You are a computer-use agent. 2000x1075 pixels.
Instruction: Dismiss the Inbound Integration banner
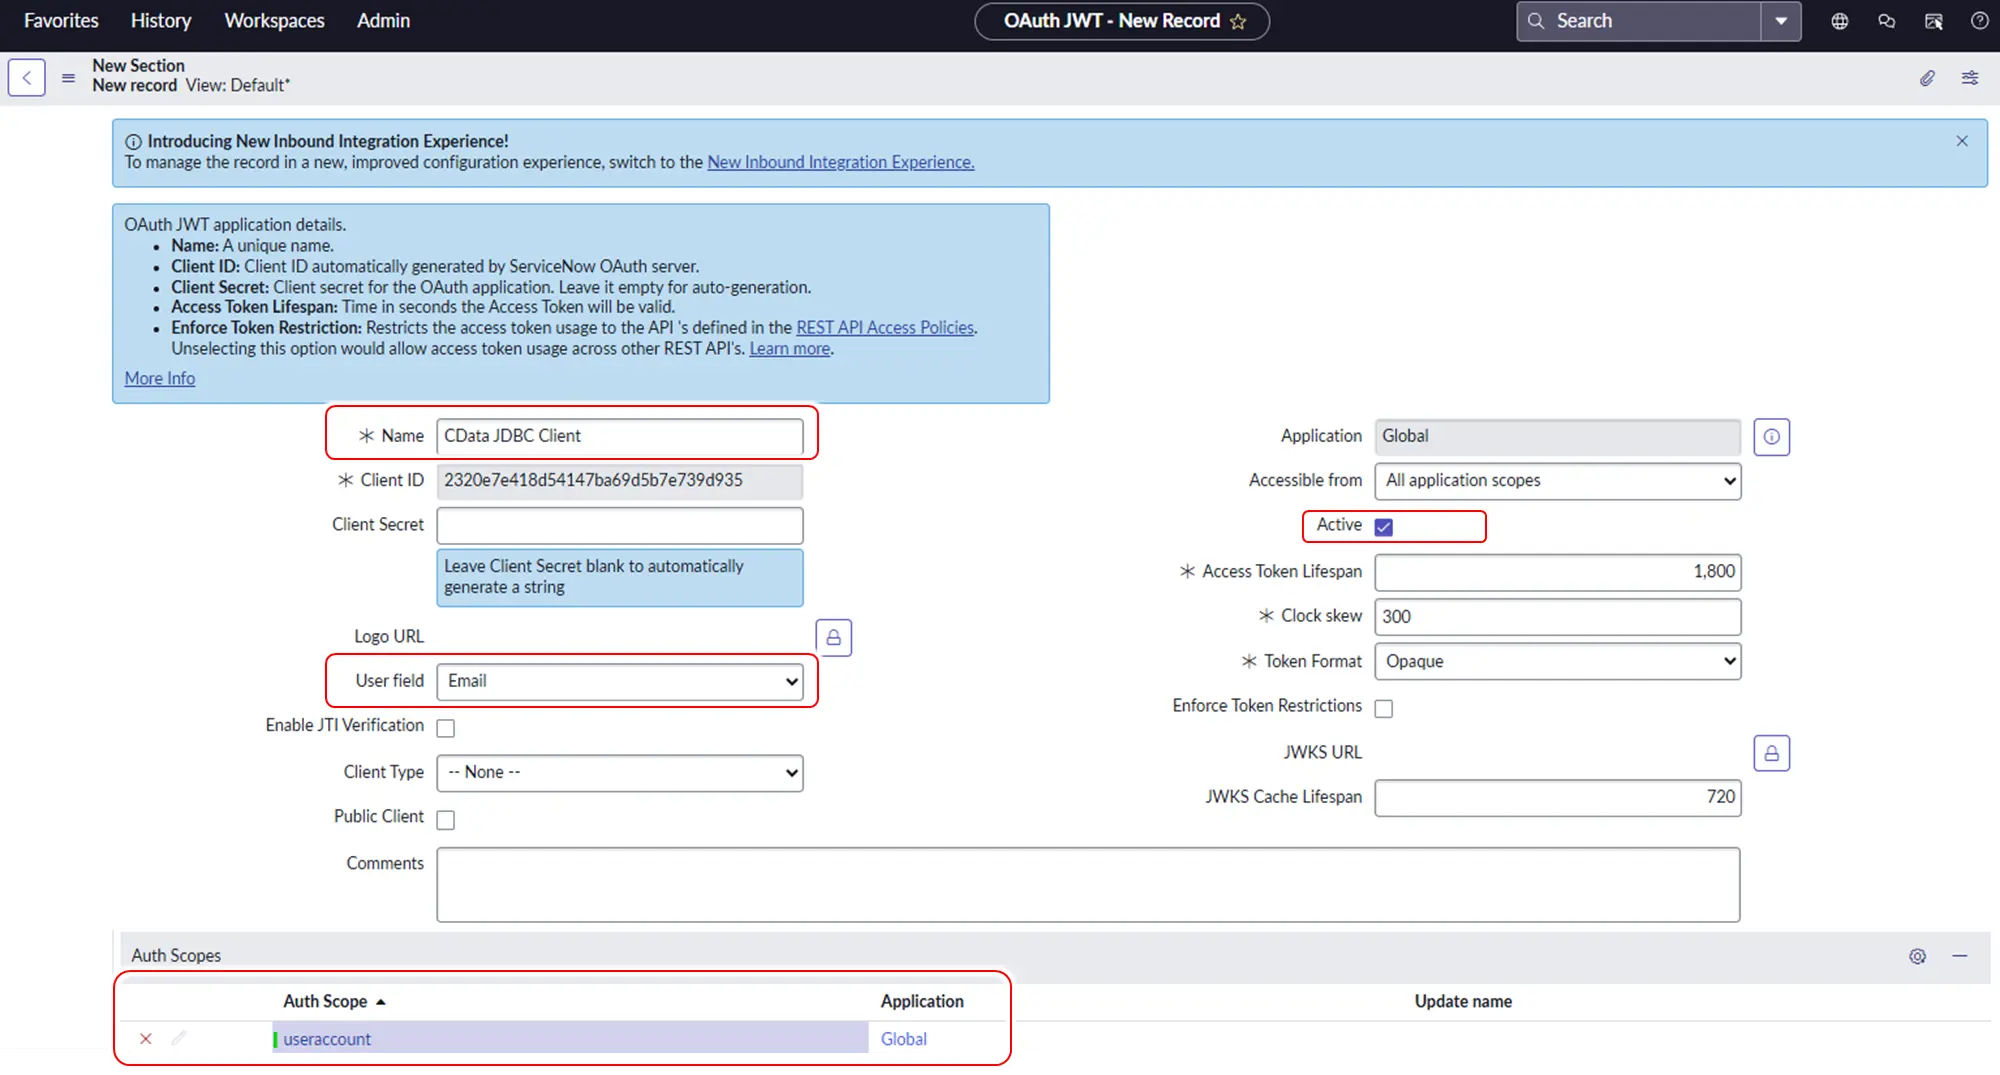click(1962, 141)
